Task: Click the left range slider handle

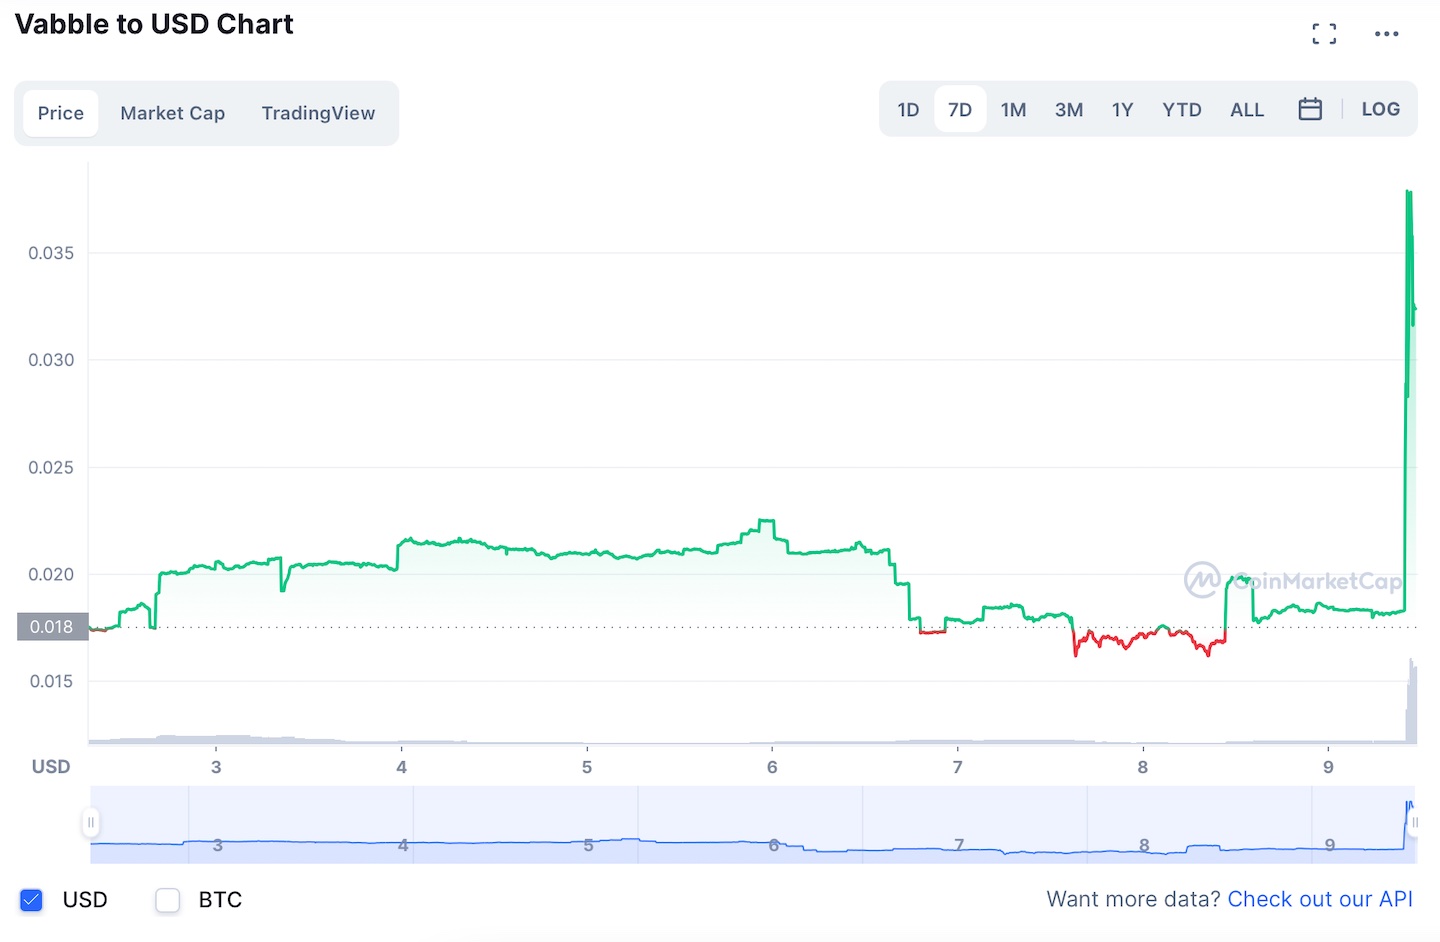Action: (x=91, y=823)
